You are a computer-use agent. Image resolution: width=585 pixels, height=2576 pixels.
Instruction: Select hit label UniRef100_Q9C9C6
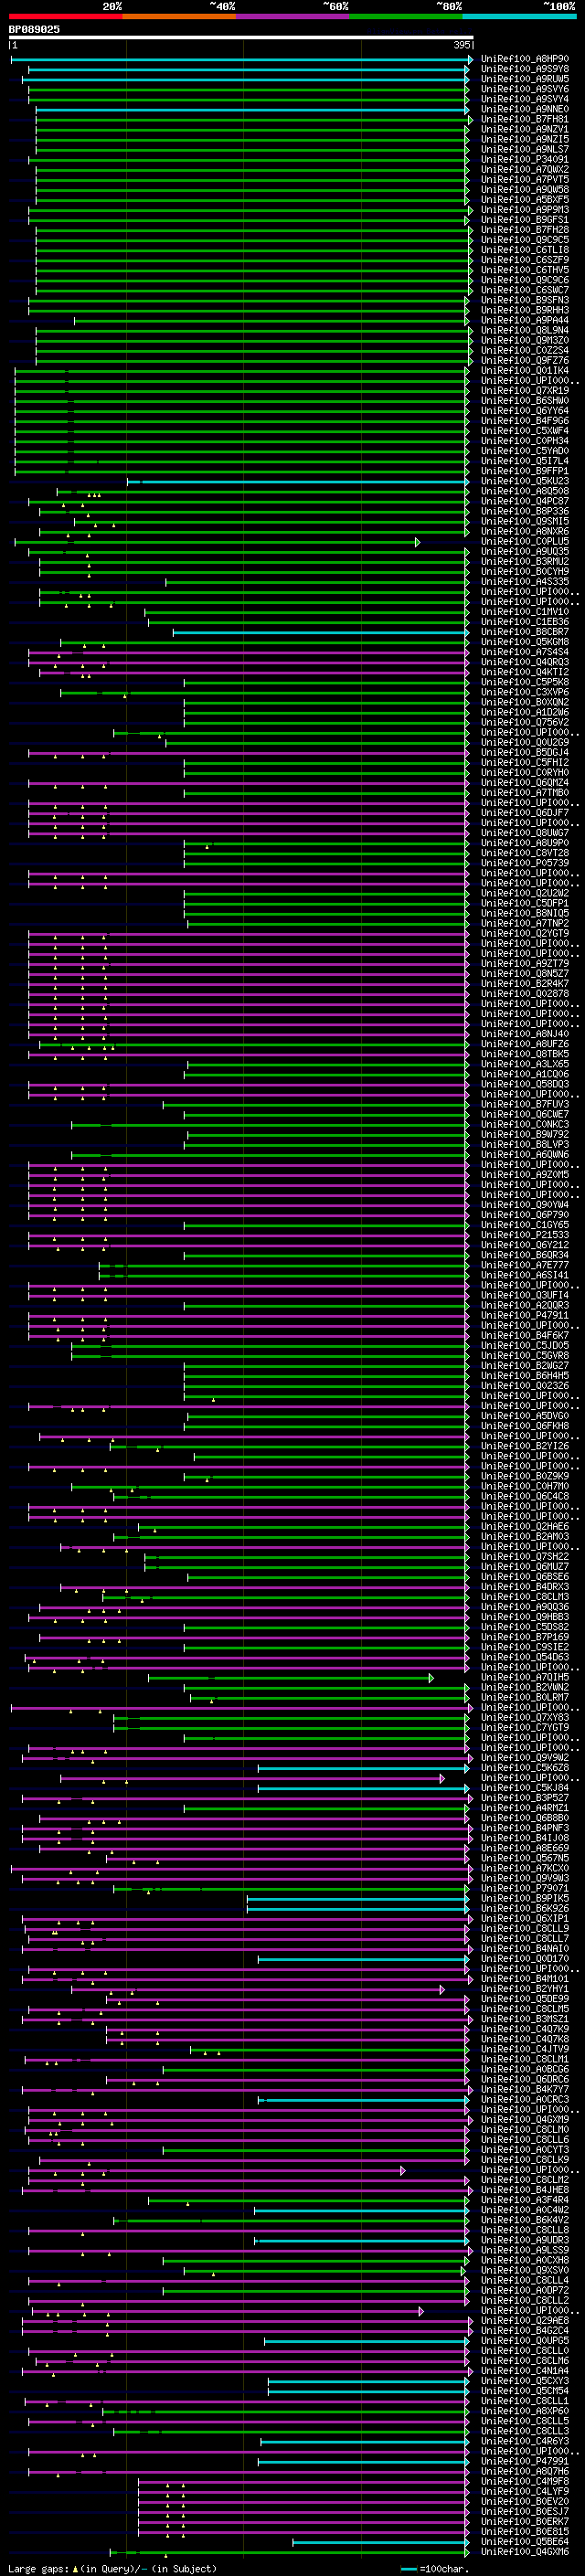pyautogui.click(x=525, y=280)
